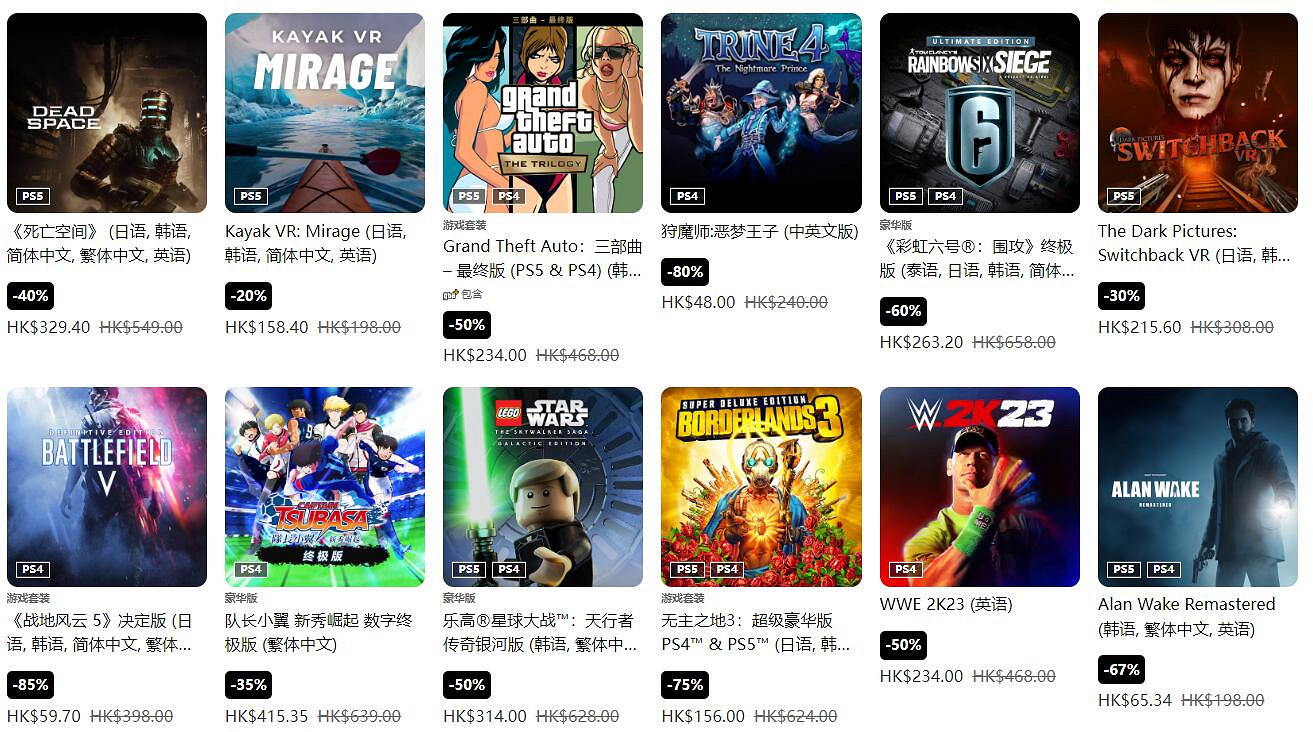1313x732 pixels.
Task: Click the PS4 badge on GTA Trilogy cover
Action: (509, 196)
